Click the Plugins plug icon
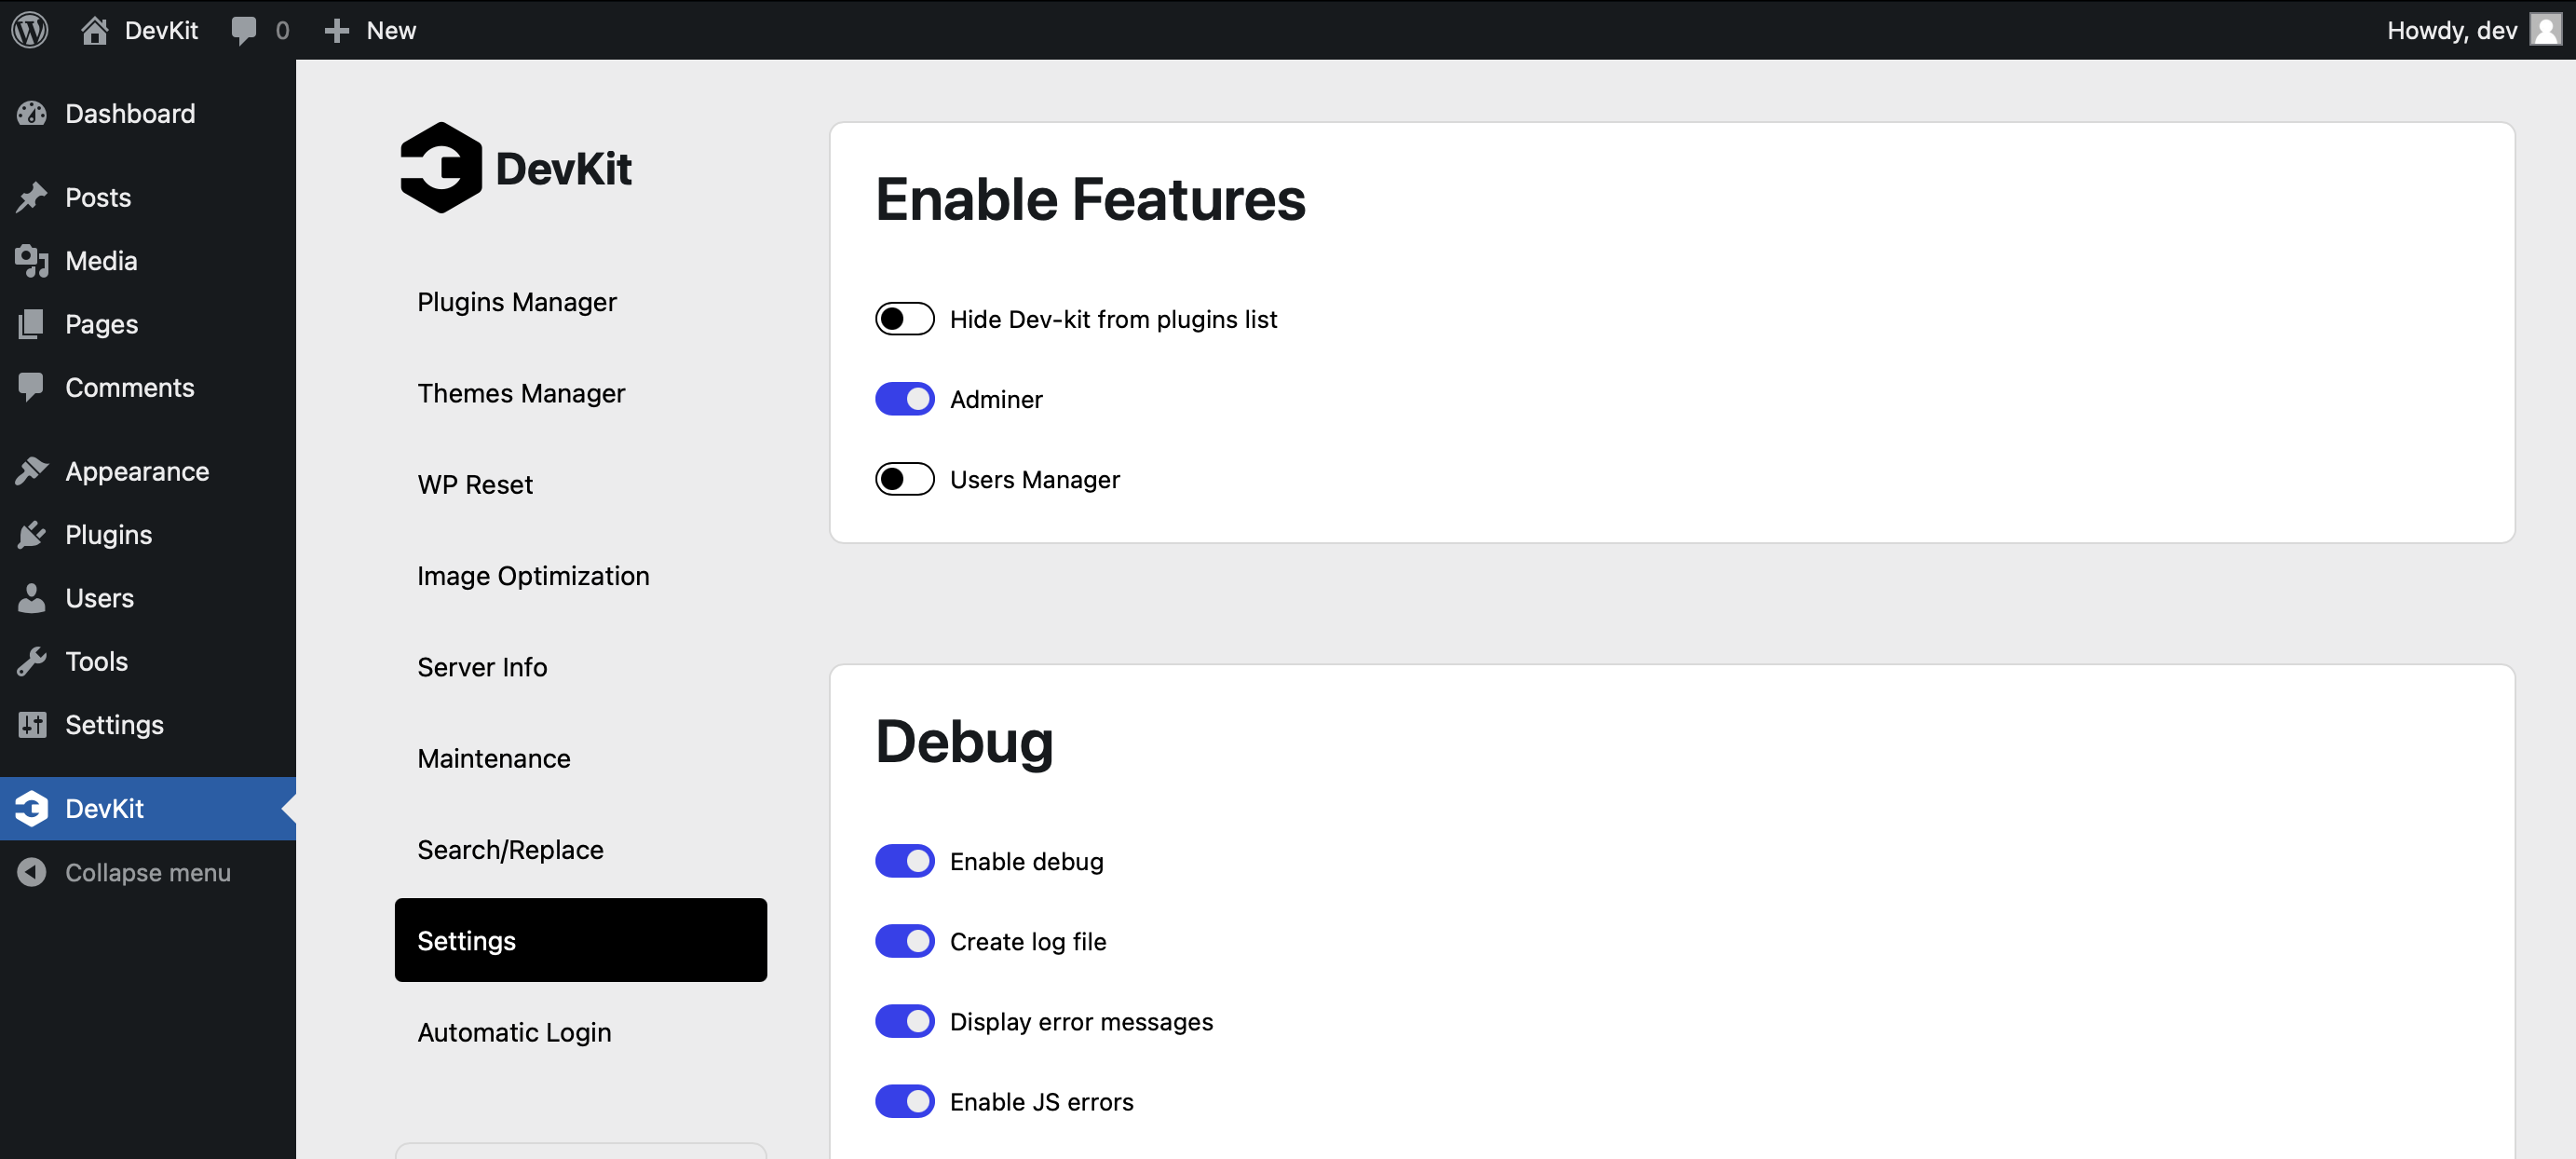The height and width of the screenshot is (1159, 2576). [x=32, y=534]
